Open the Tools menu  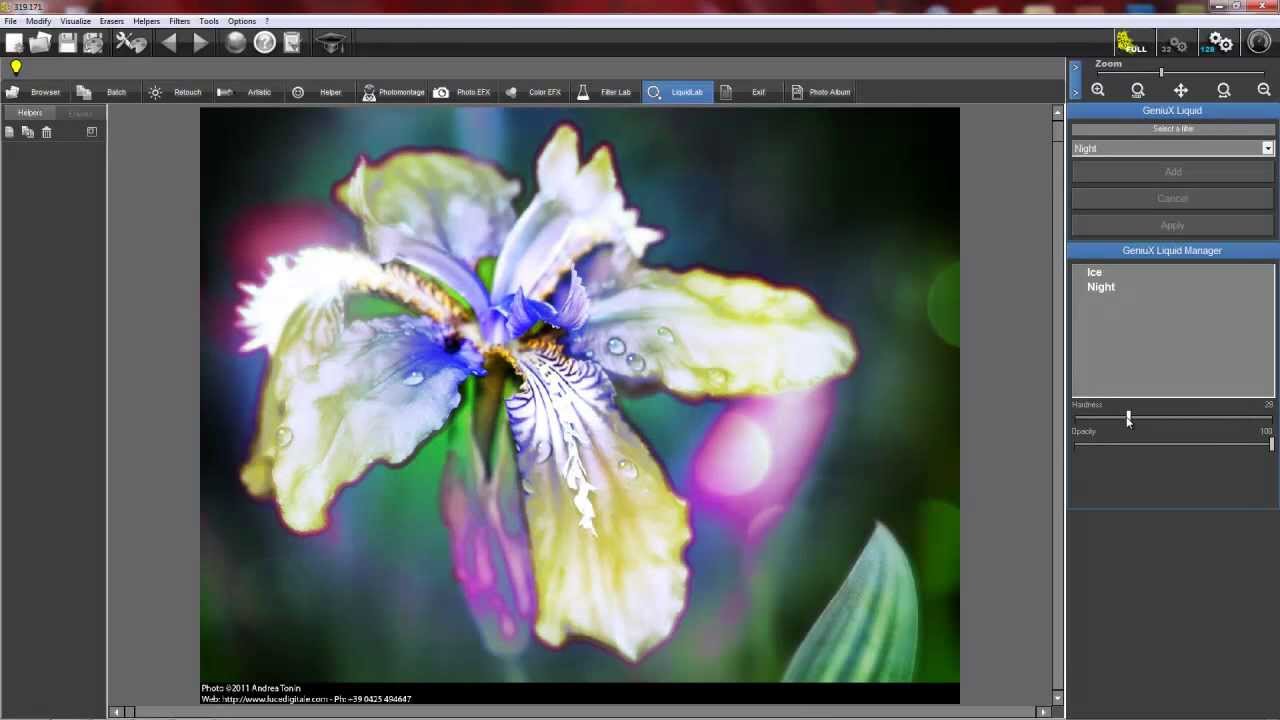209,21
